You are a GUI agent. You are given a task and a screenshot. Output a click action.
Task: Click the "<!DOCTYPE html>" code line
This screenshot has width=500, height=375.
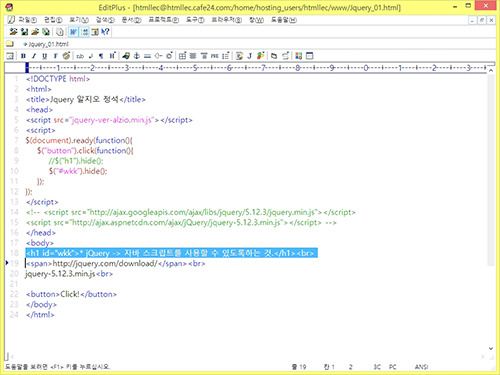click(x=58, y=79)
